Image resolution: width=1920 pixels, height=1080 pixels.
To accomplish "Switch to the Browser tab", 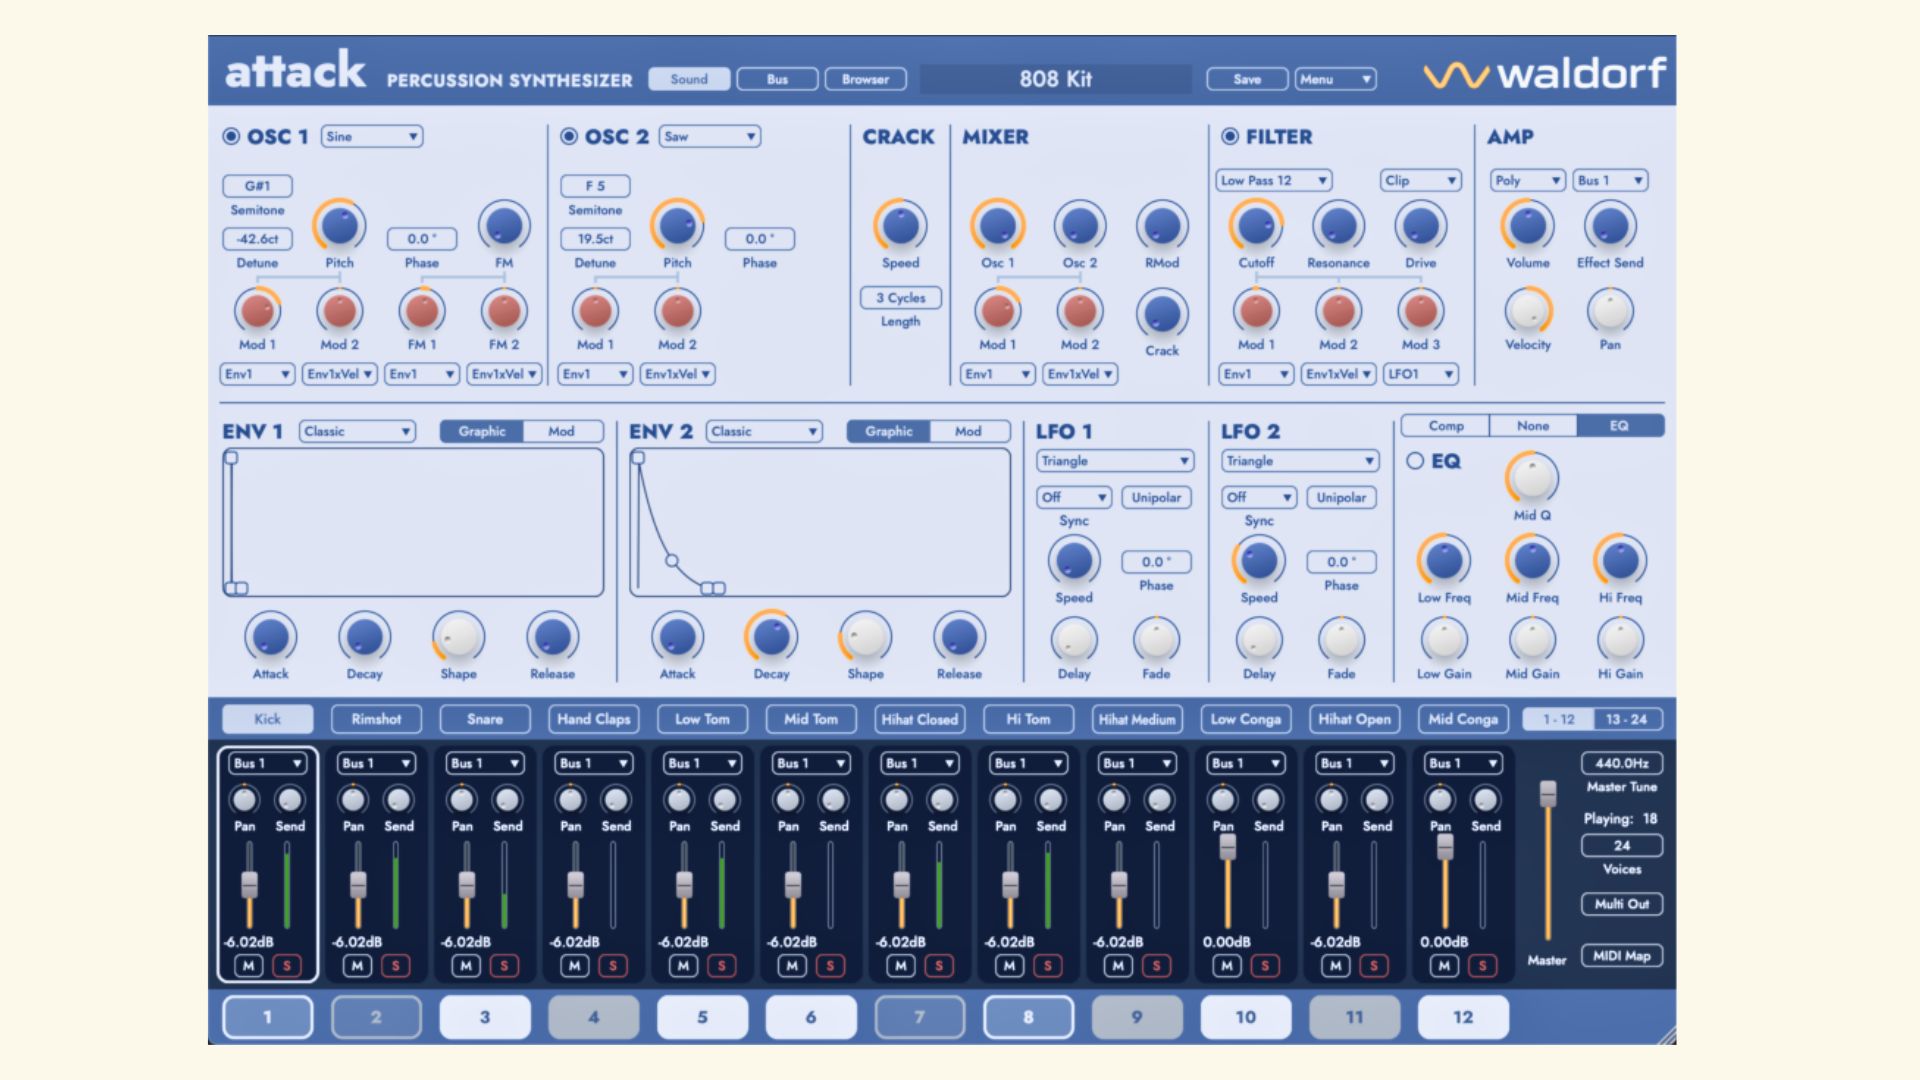I will (865, 79).
